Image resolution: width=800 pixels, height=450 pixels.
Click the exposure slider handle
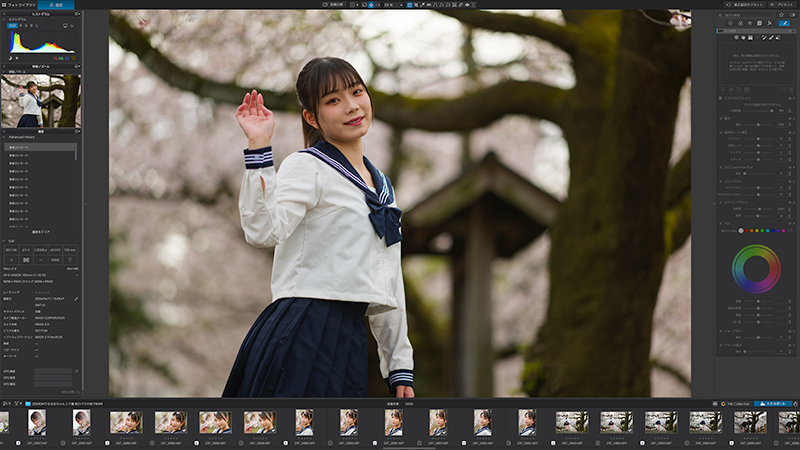pyautogui.click(x=758, y=124)
